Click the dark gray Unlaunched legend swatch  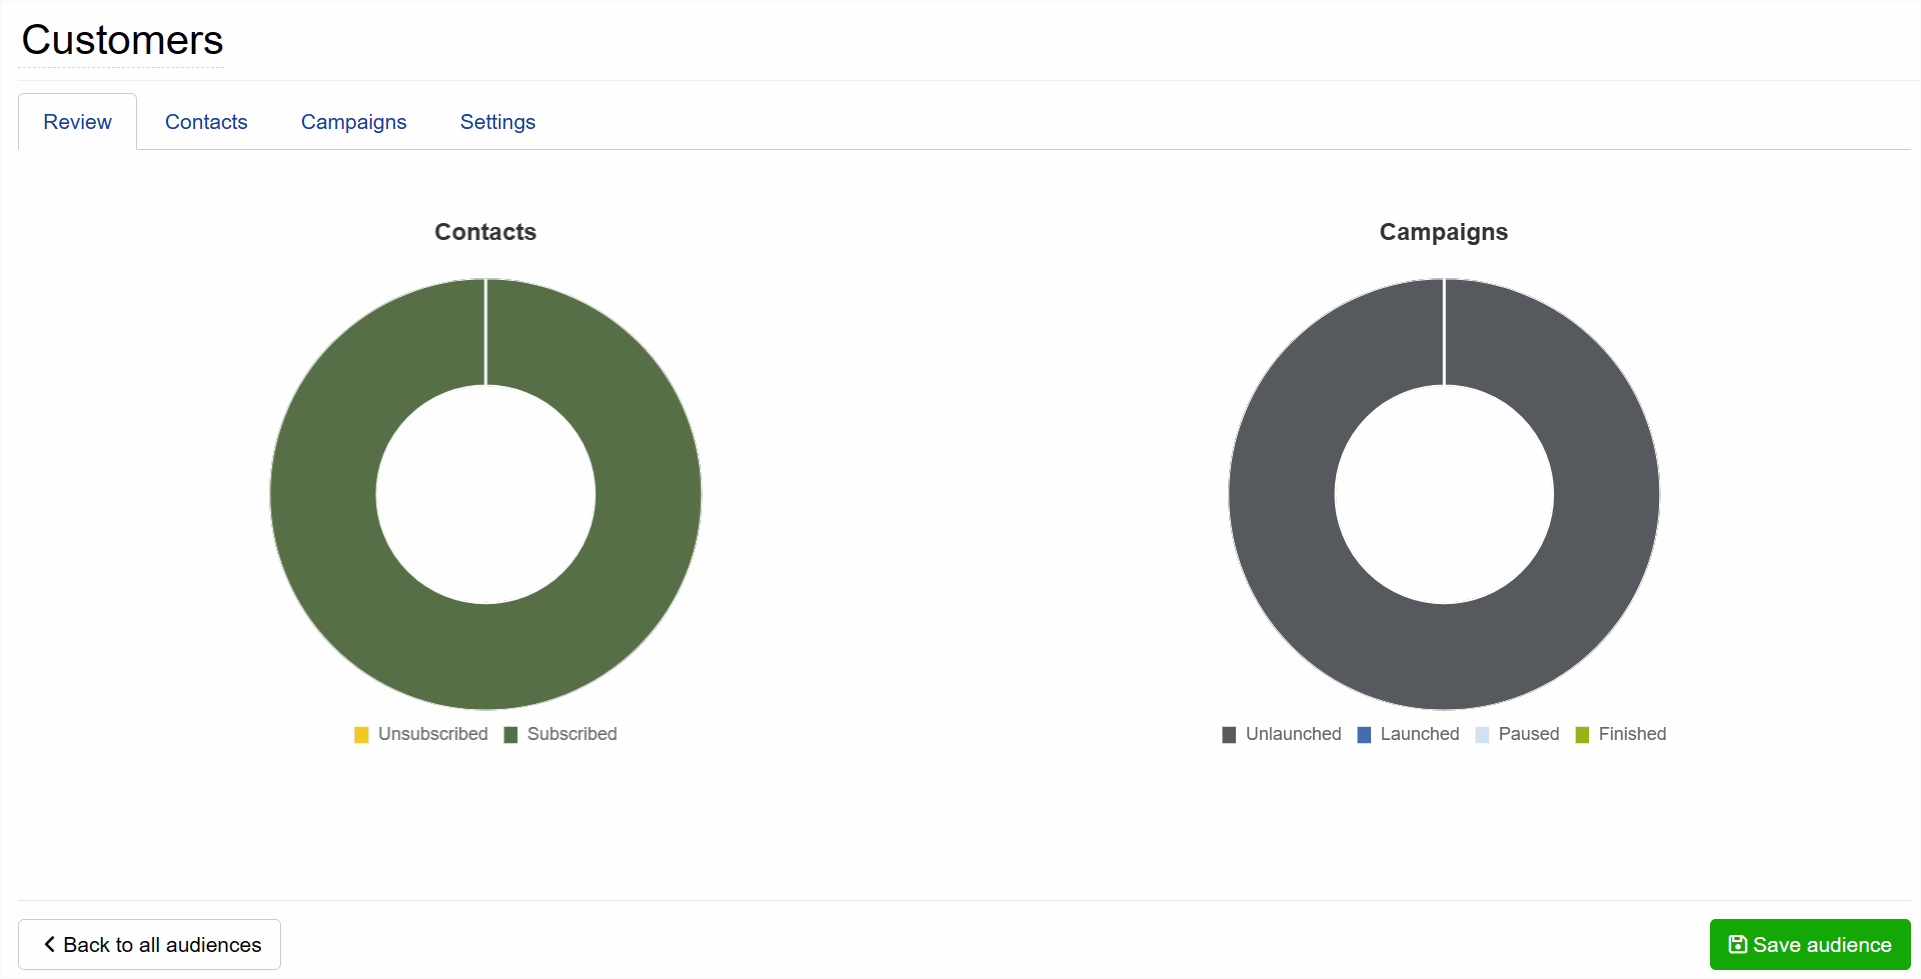click(x=1229, y=735)
